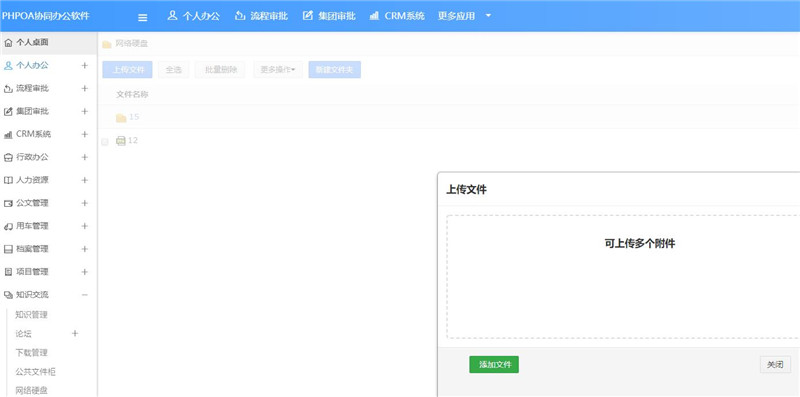
Task: Expand 行政办公 sidebar section plus sign
Action: tap(85, 157)
